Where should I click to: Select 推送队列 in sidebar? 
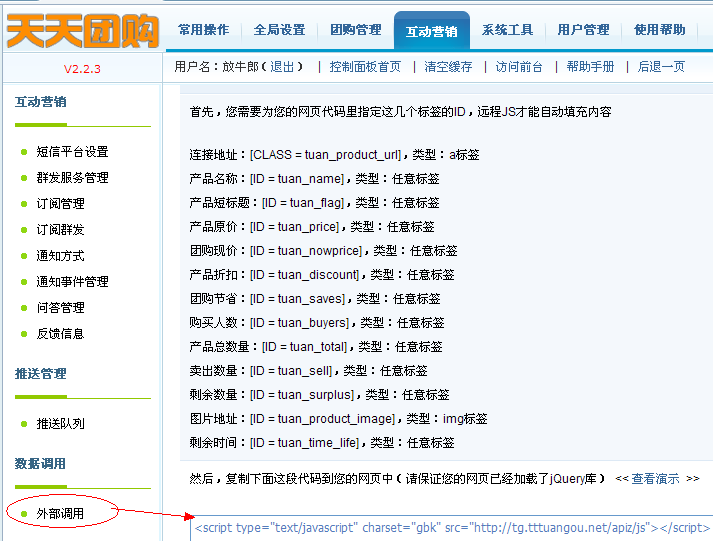pyautogui.click(x=60, y=424)
